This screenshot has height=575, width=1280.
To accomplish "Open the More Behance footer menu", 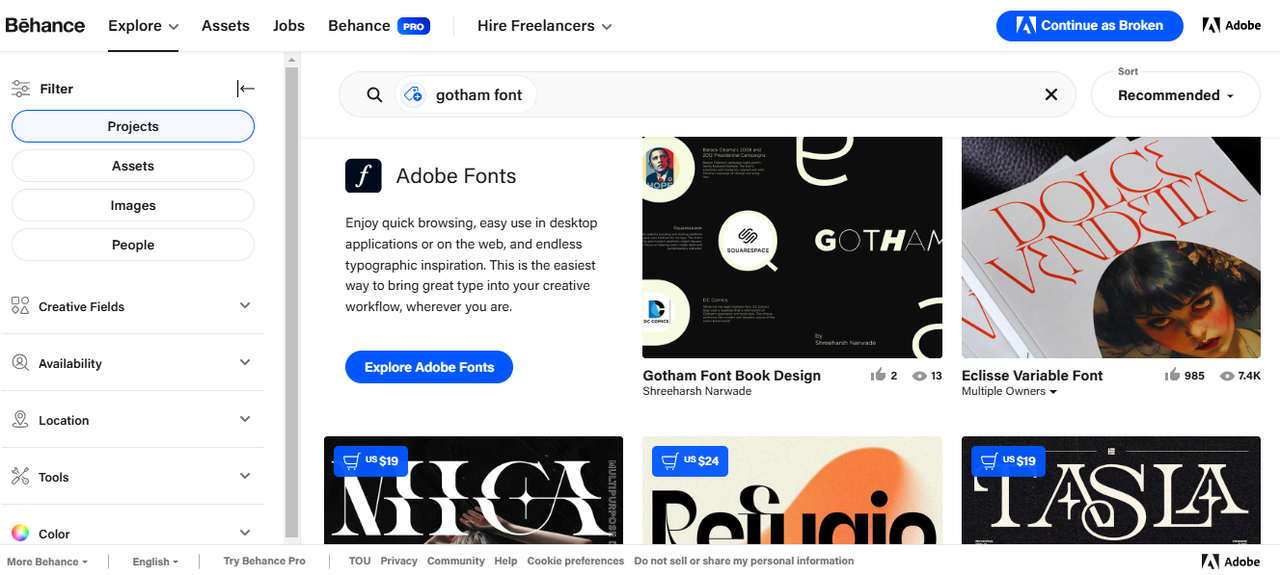I will [47, 561].
